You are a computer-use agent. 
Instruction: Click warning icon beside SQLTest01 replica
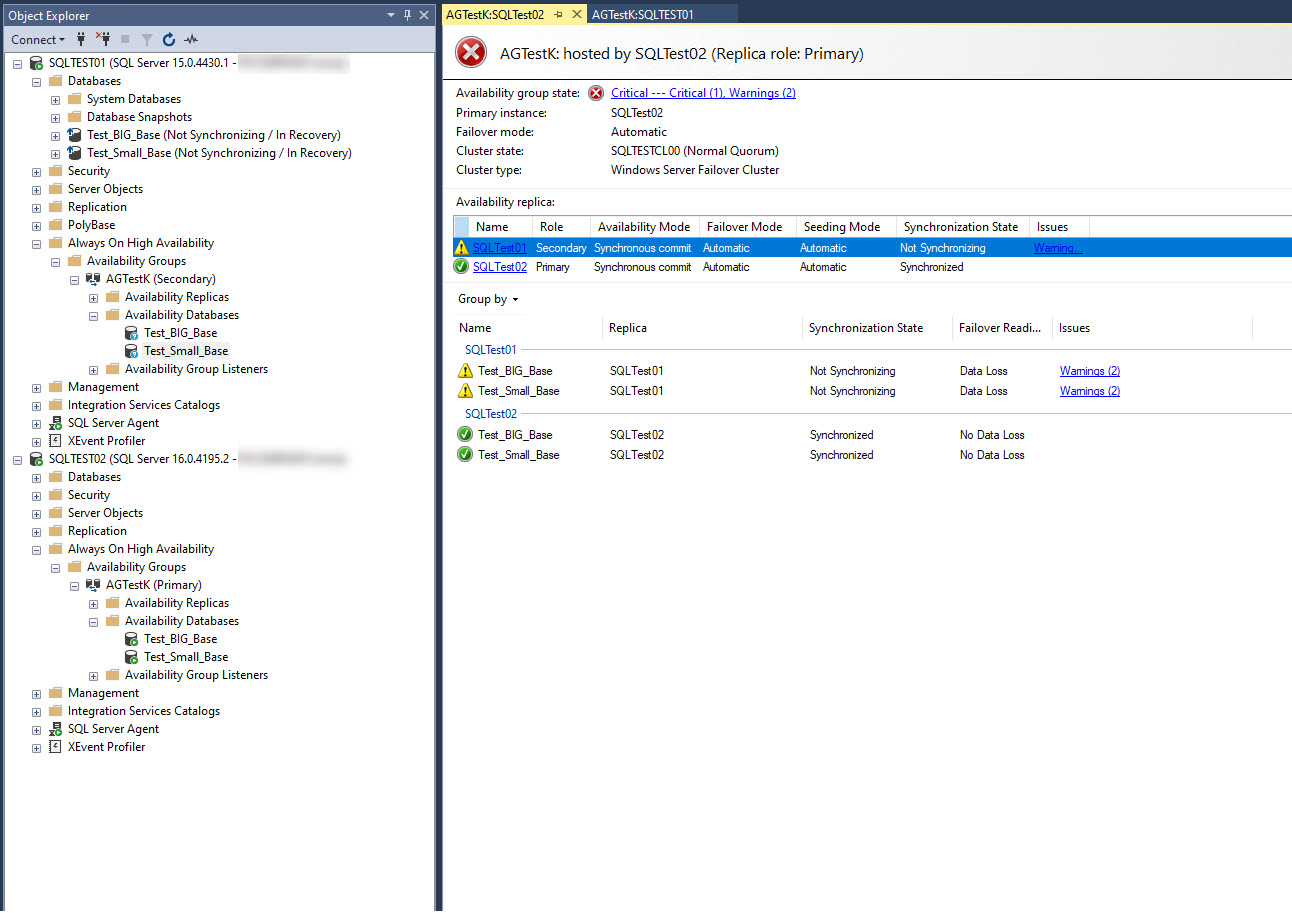(461, 248)
